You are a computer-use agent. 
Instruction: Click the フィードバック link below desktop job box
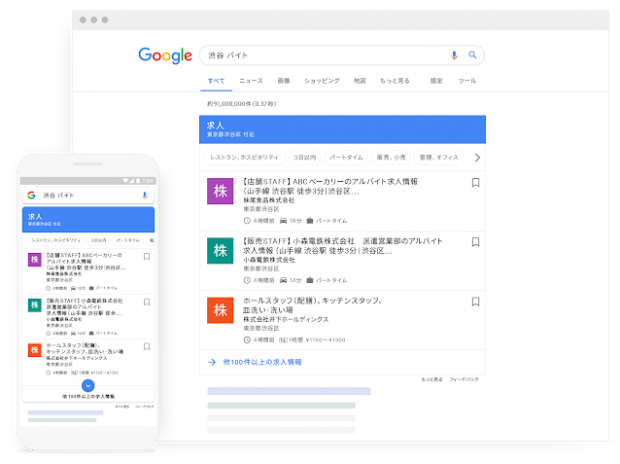click(464, 379)
